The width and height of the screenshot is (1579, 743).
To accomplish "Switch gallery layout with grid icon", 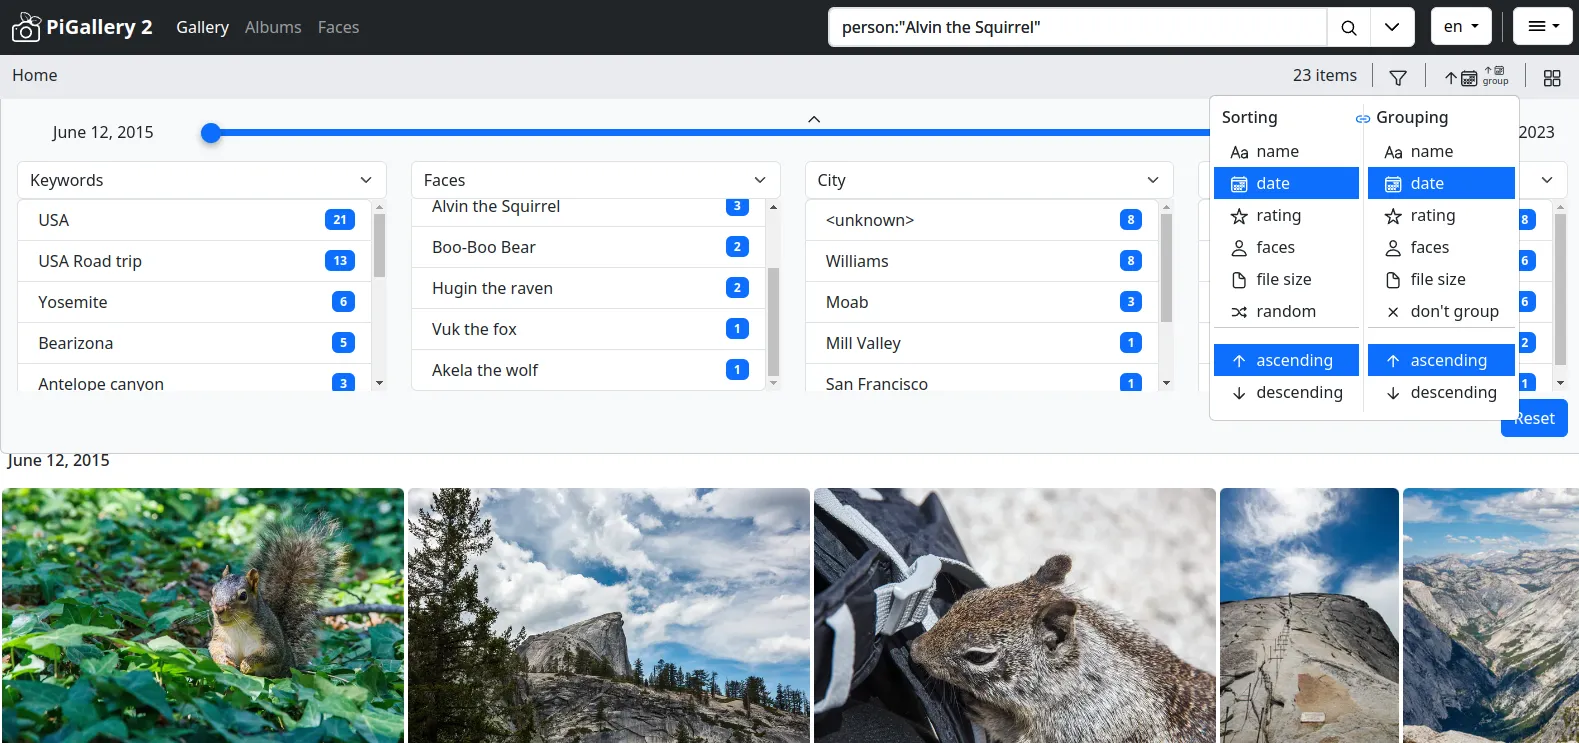I will click(x=1551, y=77).
